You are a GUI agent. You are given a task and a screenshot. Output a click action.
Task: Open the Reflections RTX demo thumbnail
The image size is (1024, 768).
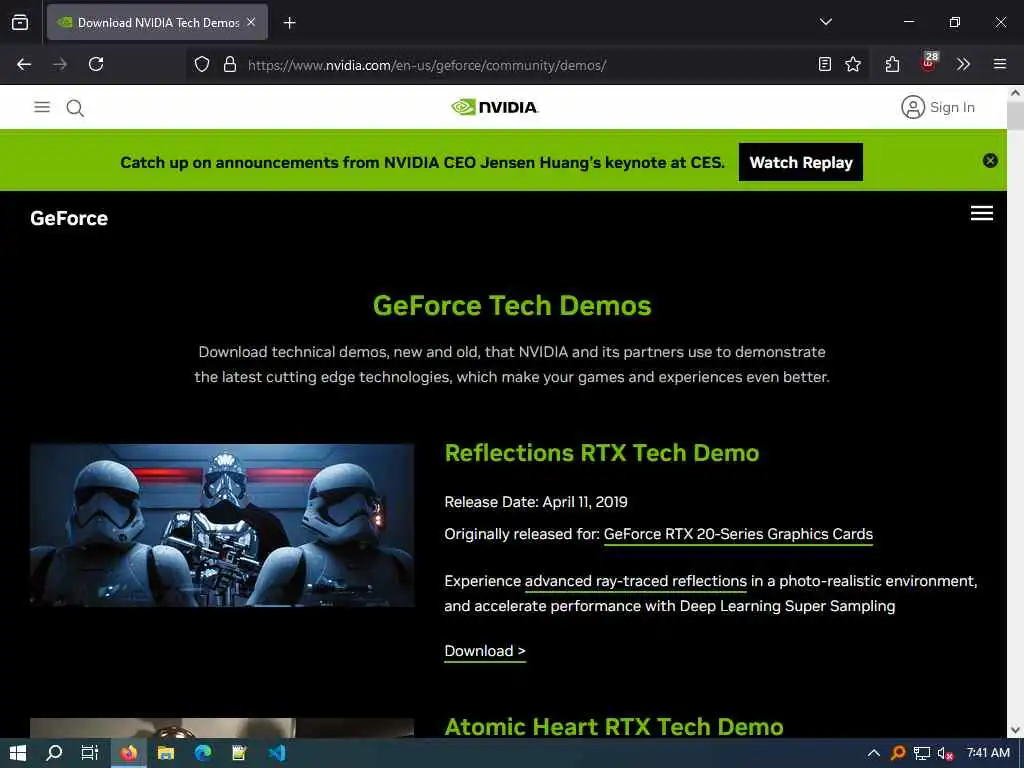222,525
